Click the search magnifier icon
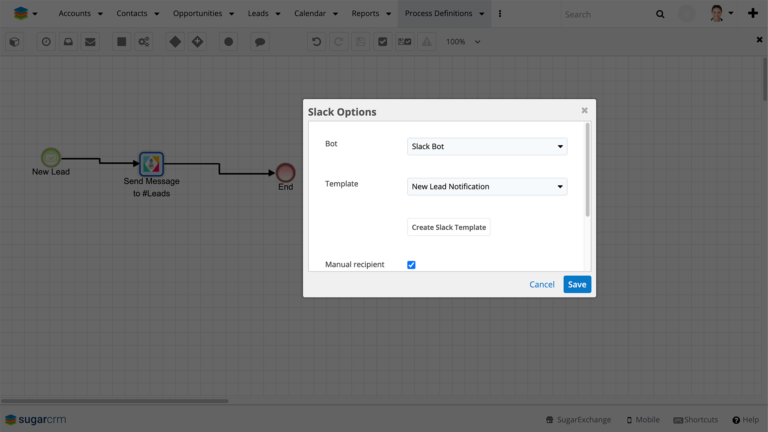 click(x=660, y=14)
